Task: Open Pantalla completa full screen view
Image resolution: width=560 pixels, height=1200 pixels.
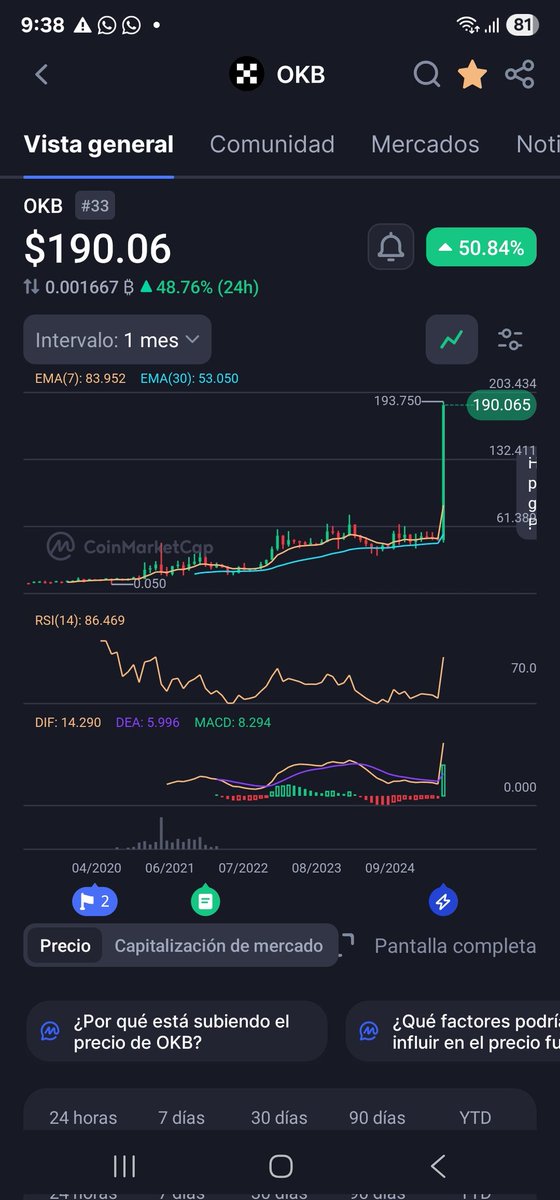Action: click(x=455, y=945)
